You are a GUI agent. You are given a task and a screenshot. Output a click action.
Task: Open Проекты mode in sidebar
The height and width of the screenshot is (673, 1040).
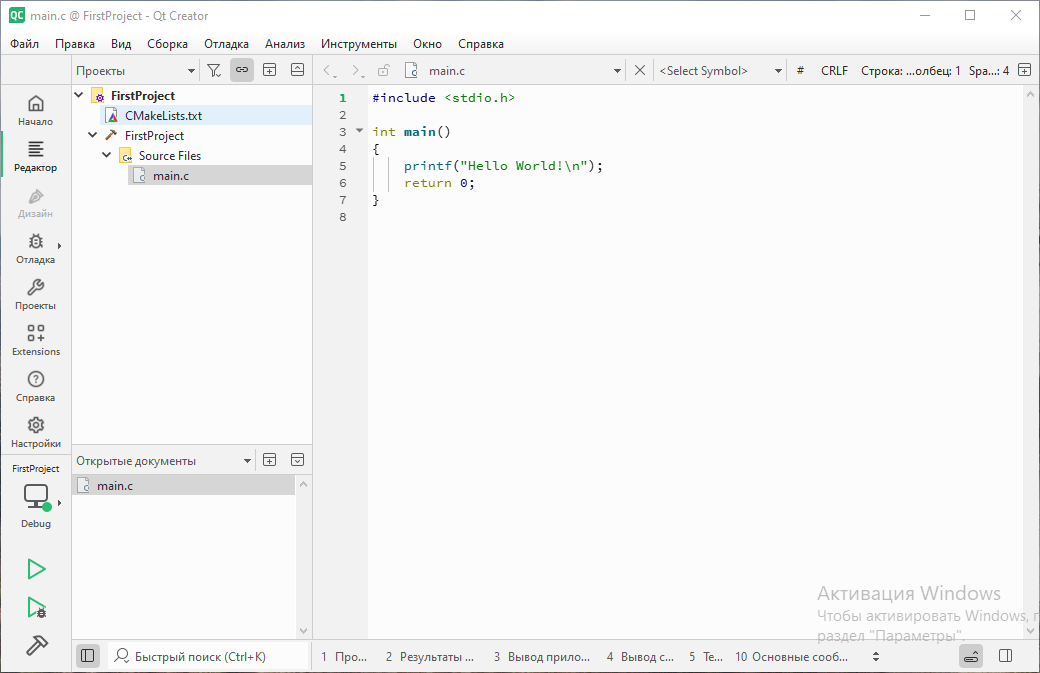coord(36,294)
